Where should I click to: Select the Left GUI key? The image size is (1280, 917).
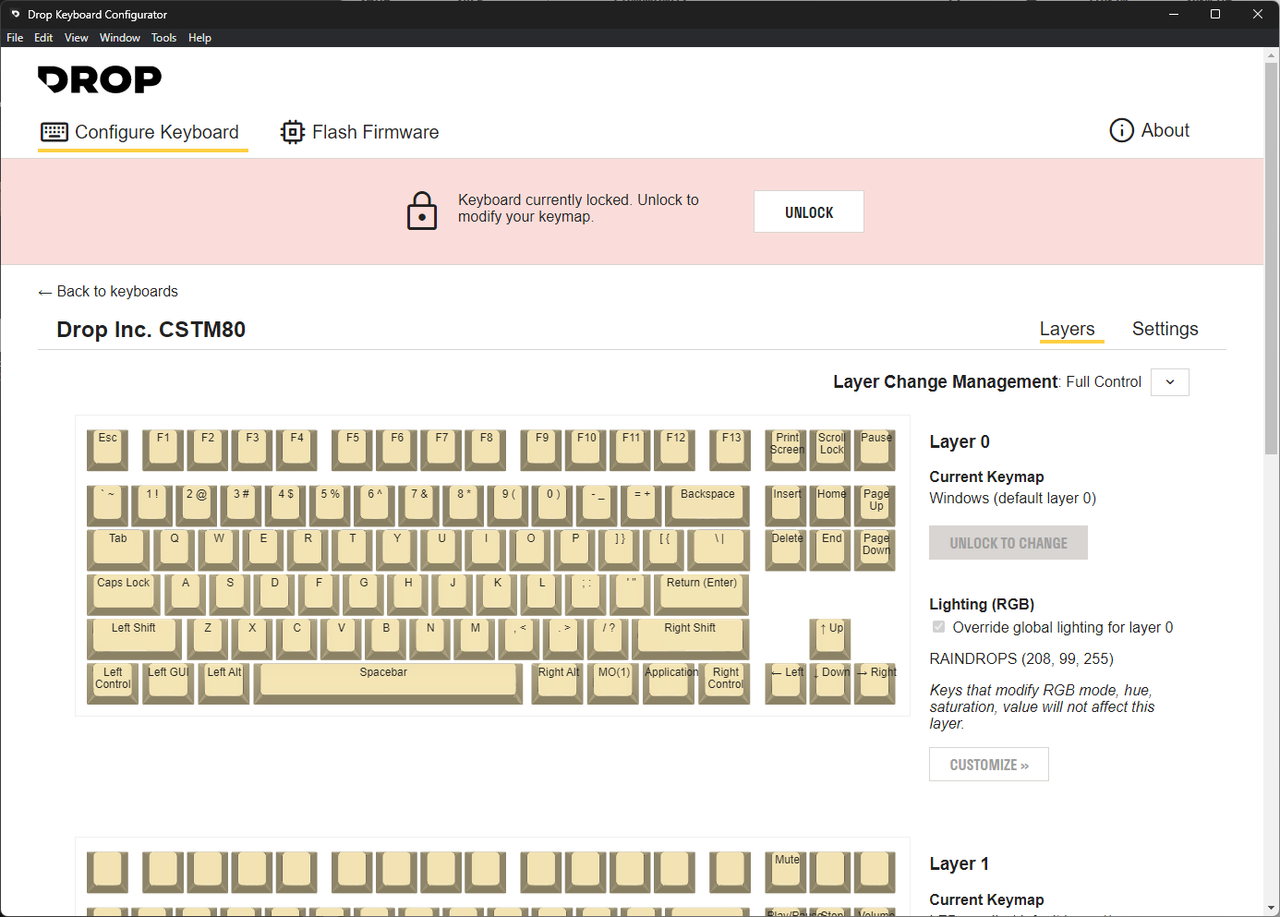click(168, 684)
